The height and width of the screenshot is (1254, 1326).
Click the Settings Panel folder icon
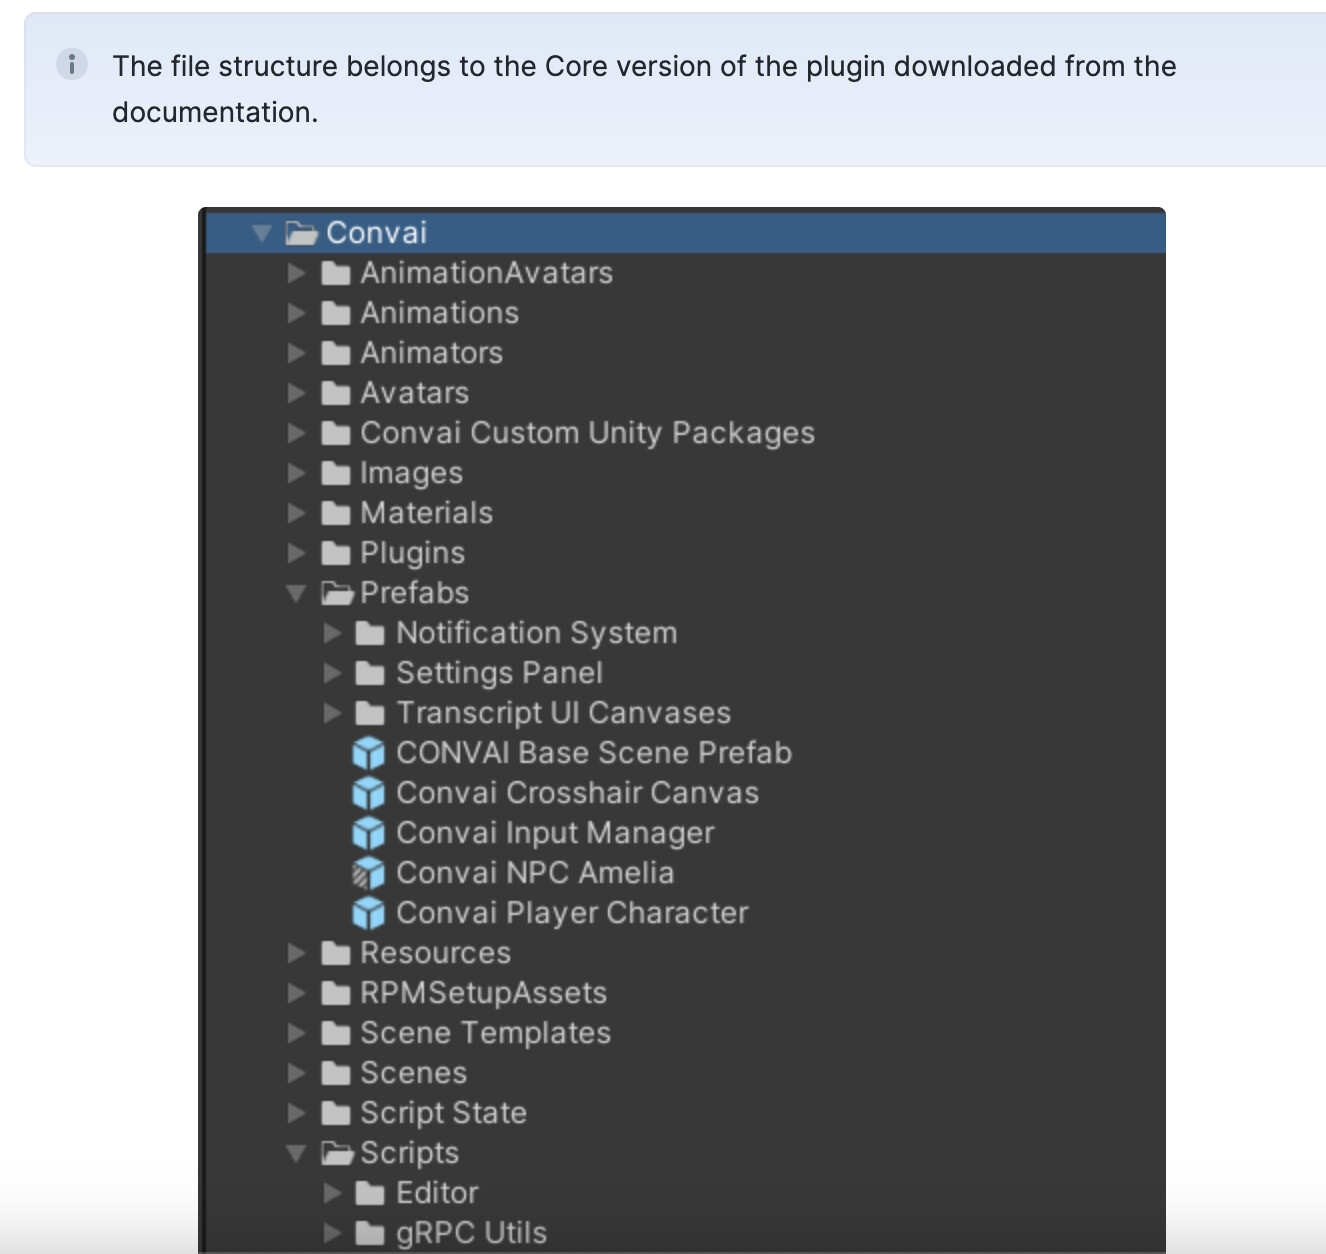tap(371, 674)
